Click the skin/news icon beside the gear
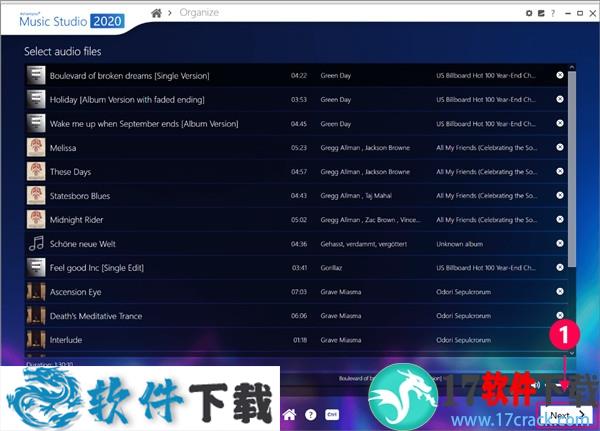Screen dimensions: 600x431 [541, 13]
